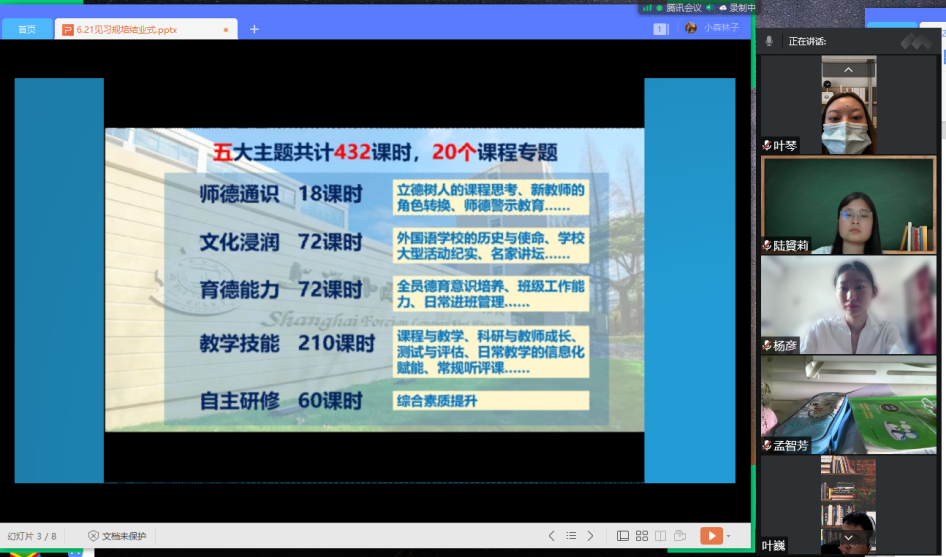Select 叶琴's video thumbnail
The height and width of the screenshot is (557, 946).
click(x=848, y=105)
